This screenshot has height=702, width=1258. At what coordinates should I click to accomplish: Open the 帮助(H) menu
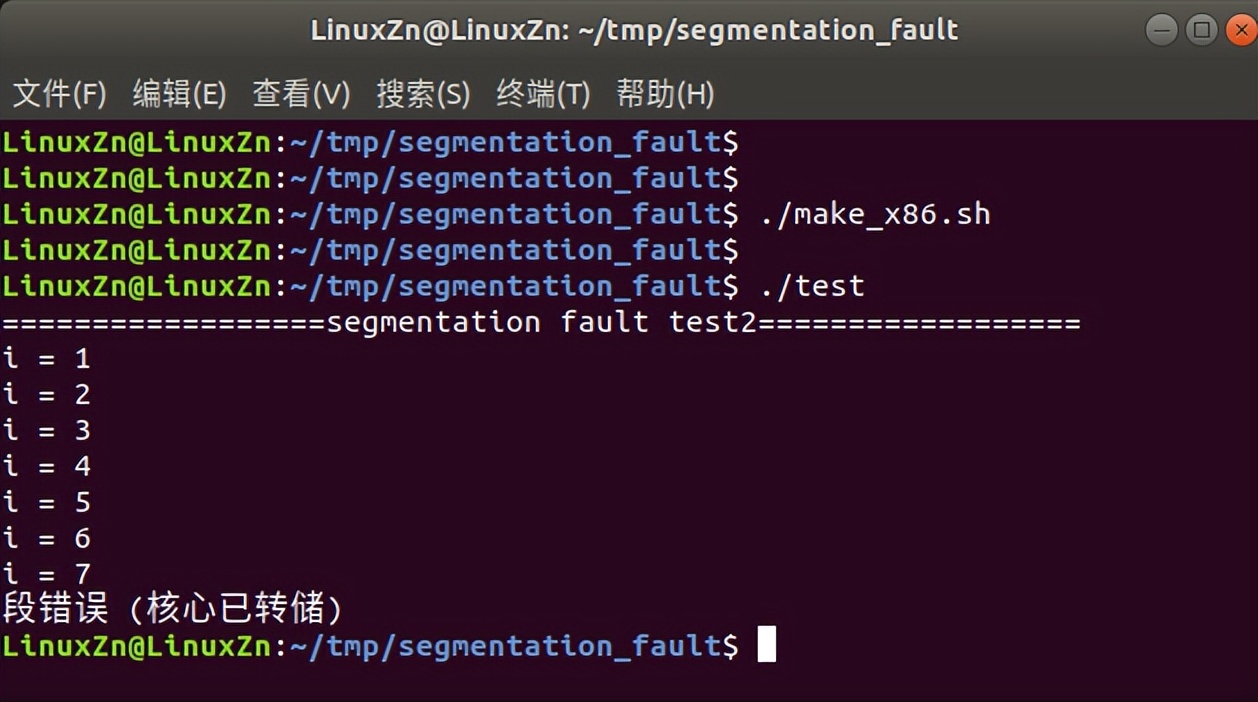tap(665, 95)
